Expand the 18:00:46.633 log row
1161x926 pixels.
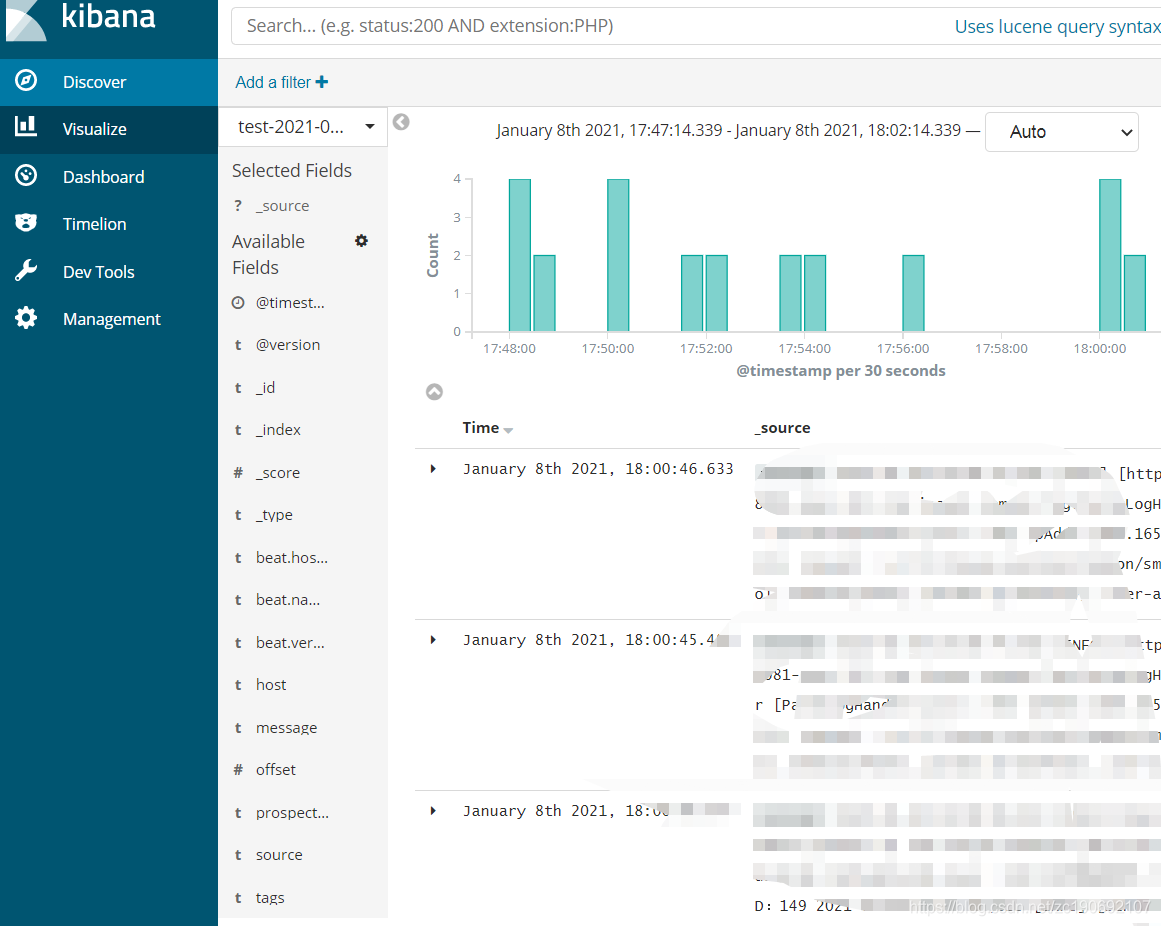tap(433, 469)
